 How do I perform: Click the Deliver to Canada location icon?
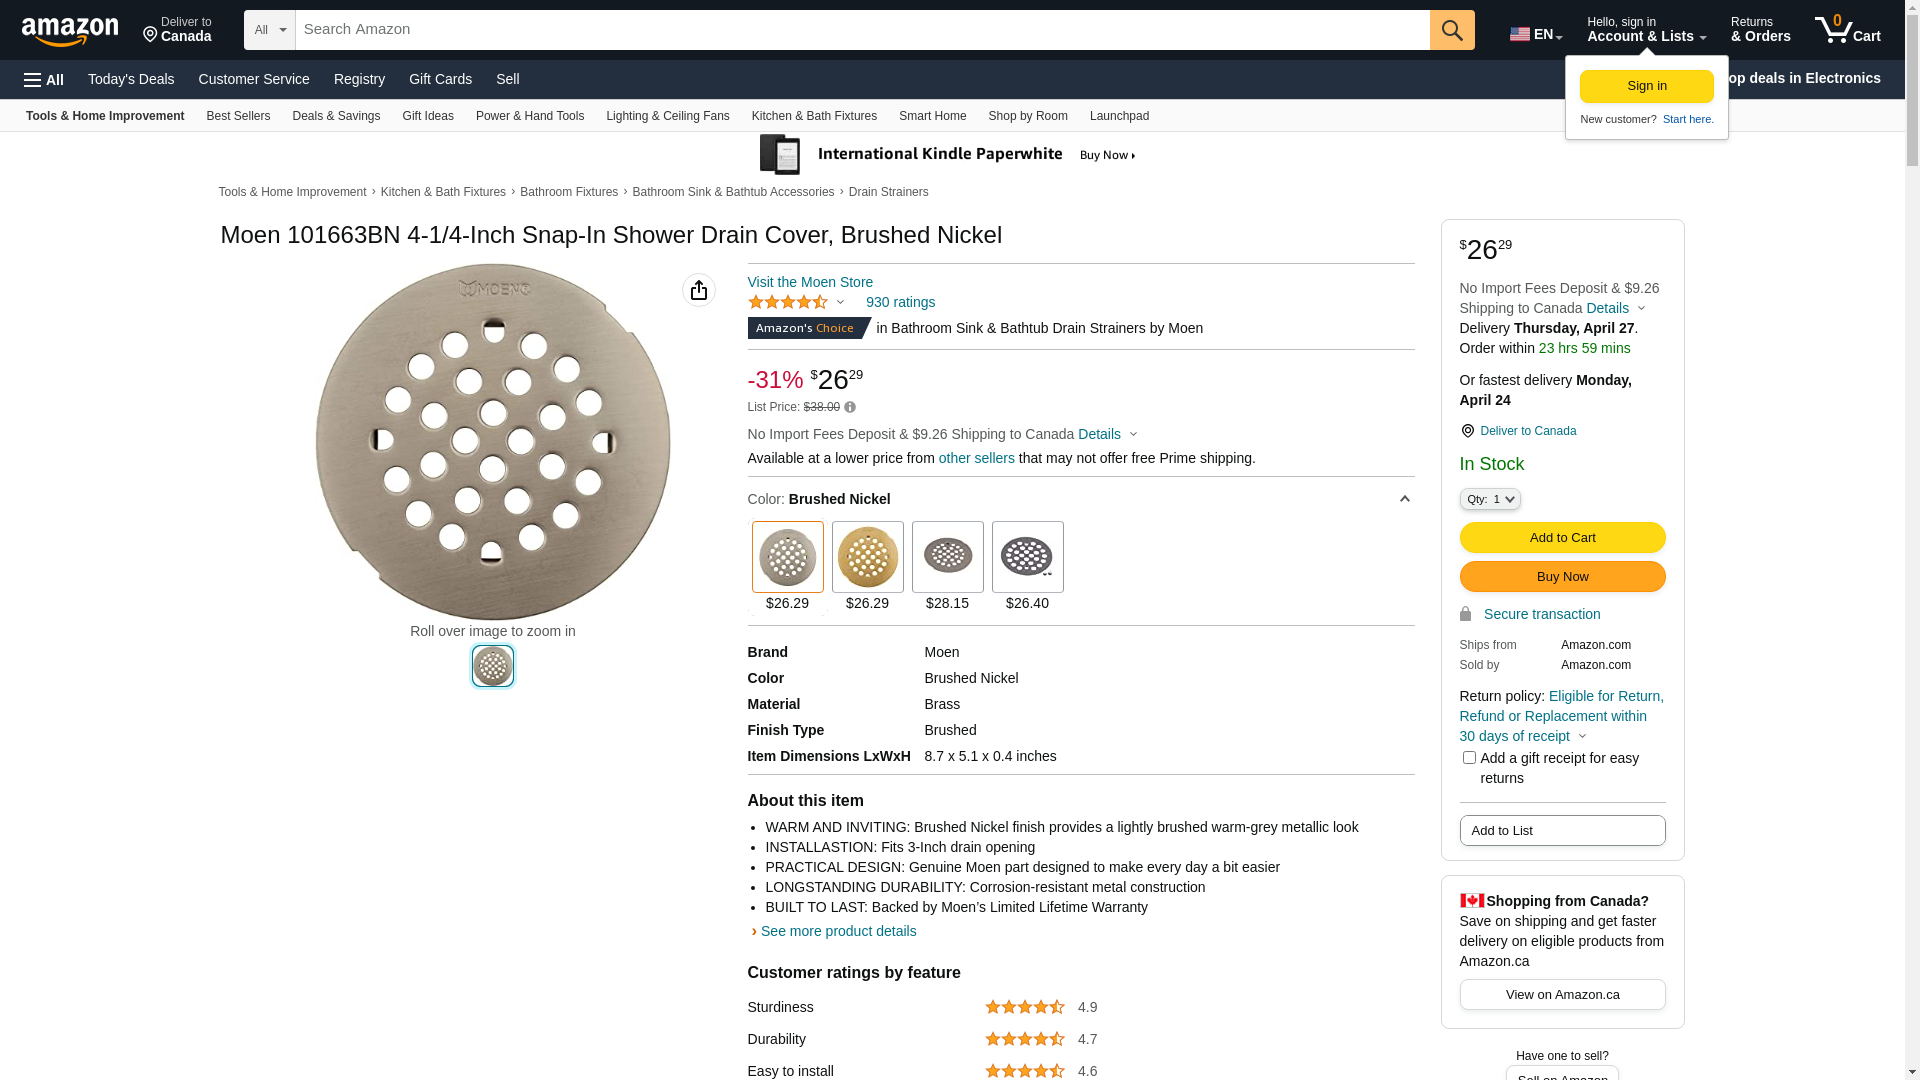1467,431
